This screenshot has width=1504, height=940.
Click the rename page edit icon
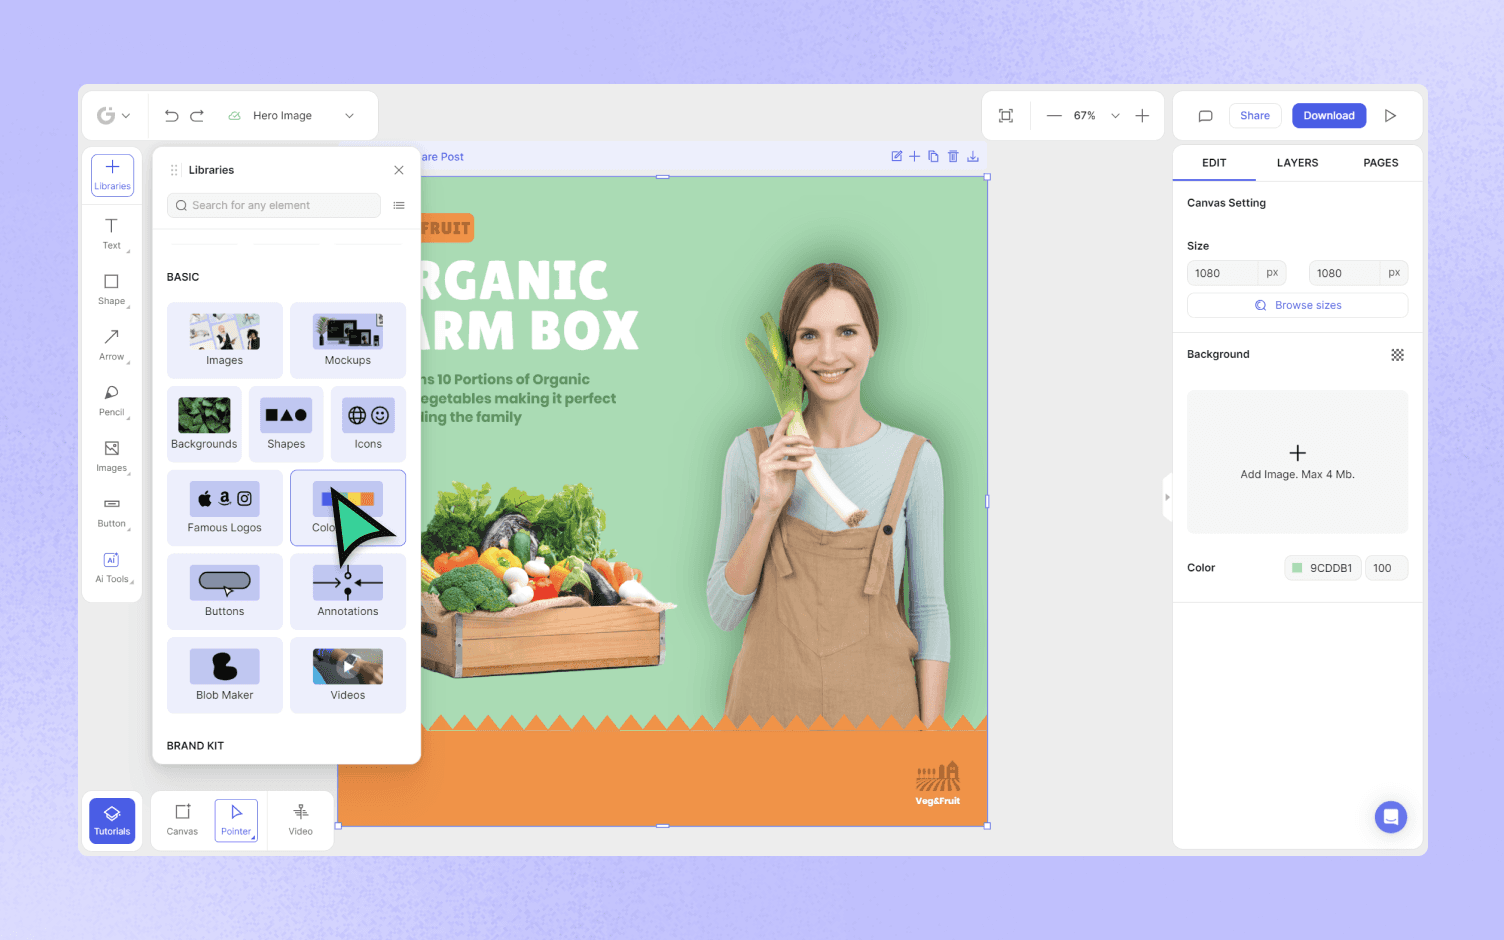point(897,156)
